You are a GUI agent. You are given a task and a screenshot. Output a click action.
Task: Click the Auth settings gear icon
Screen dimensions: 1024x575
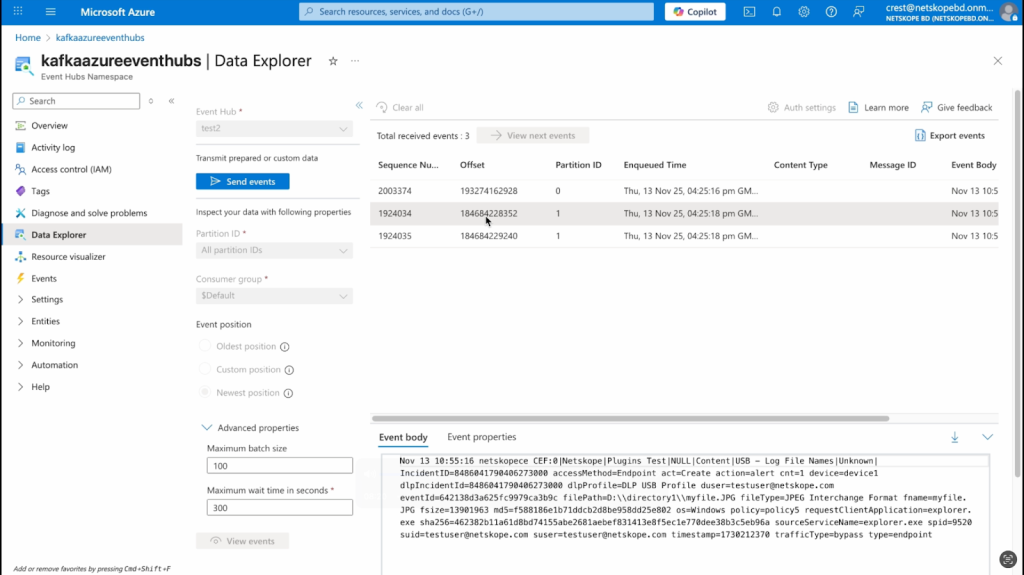[773, 107]
